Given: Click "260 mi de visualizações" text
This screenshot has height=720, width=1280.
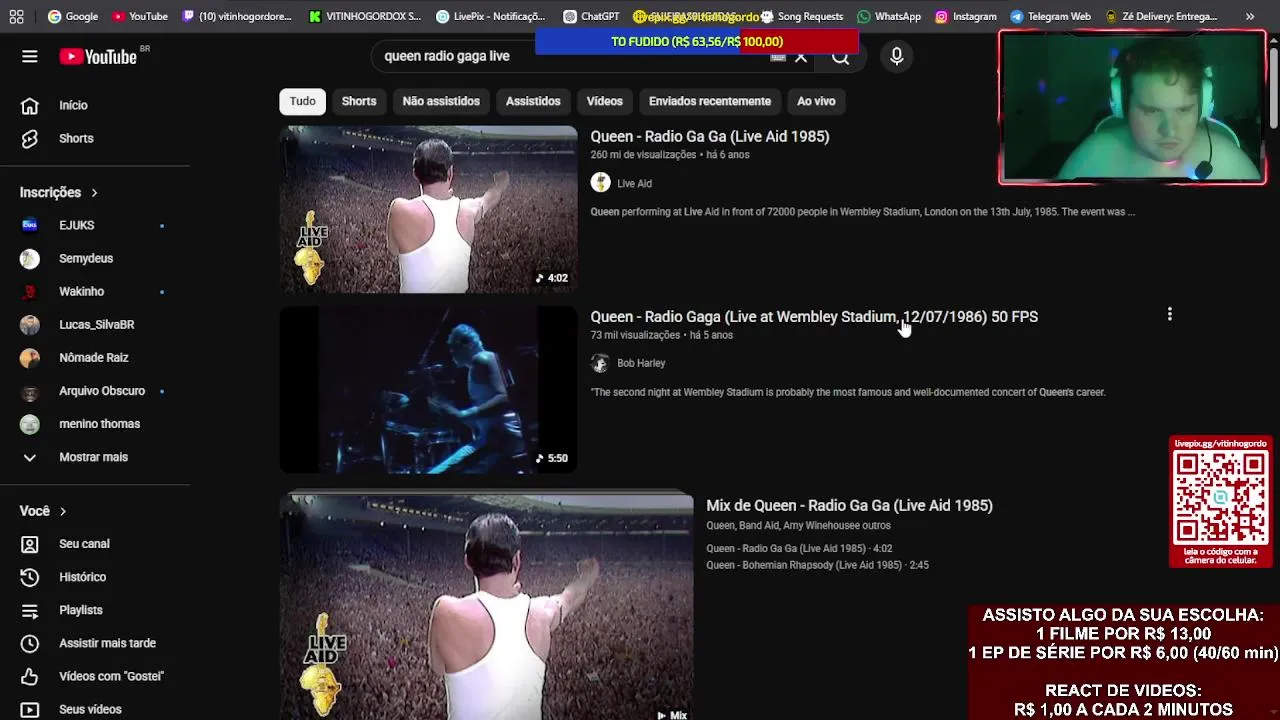Looking at the screenshot, I should pos(643,155).
